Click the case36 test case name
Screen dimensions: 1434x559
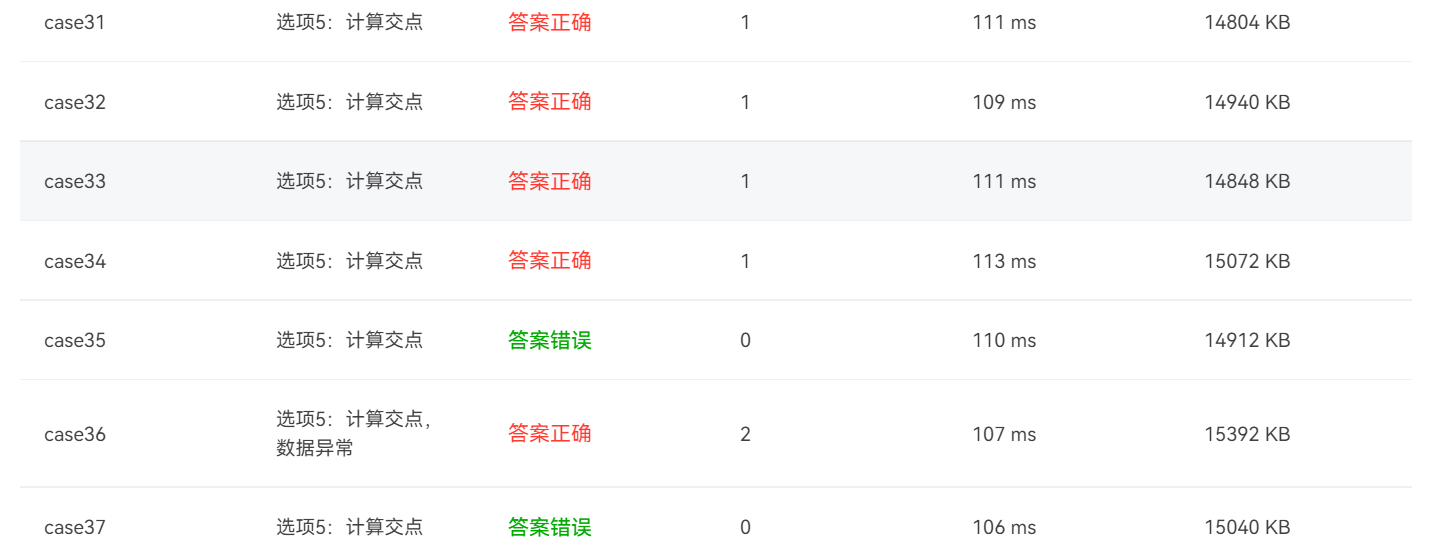[x=75, y=434]
